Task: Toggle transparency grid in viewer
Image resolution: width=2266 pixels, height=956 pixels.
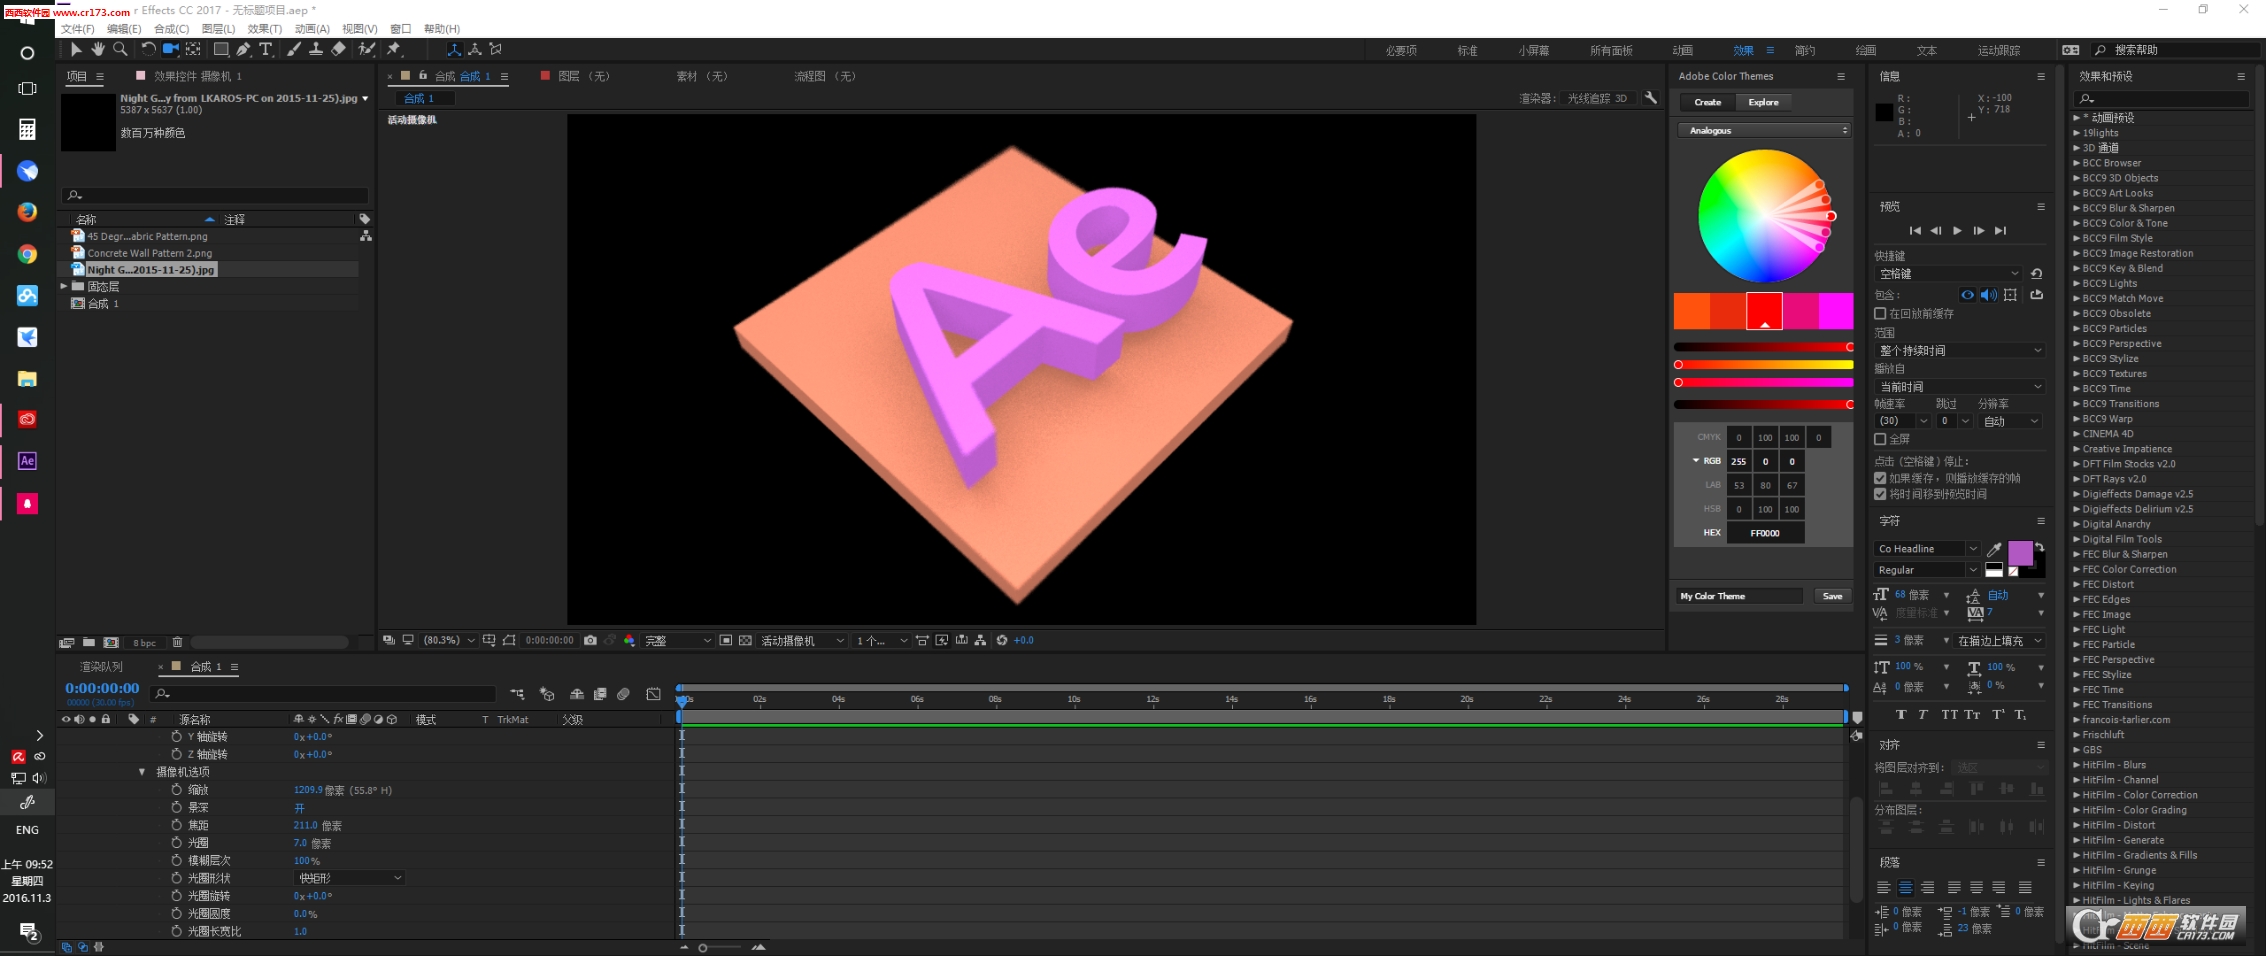Action: tap(745, 640)
